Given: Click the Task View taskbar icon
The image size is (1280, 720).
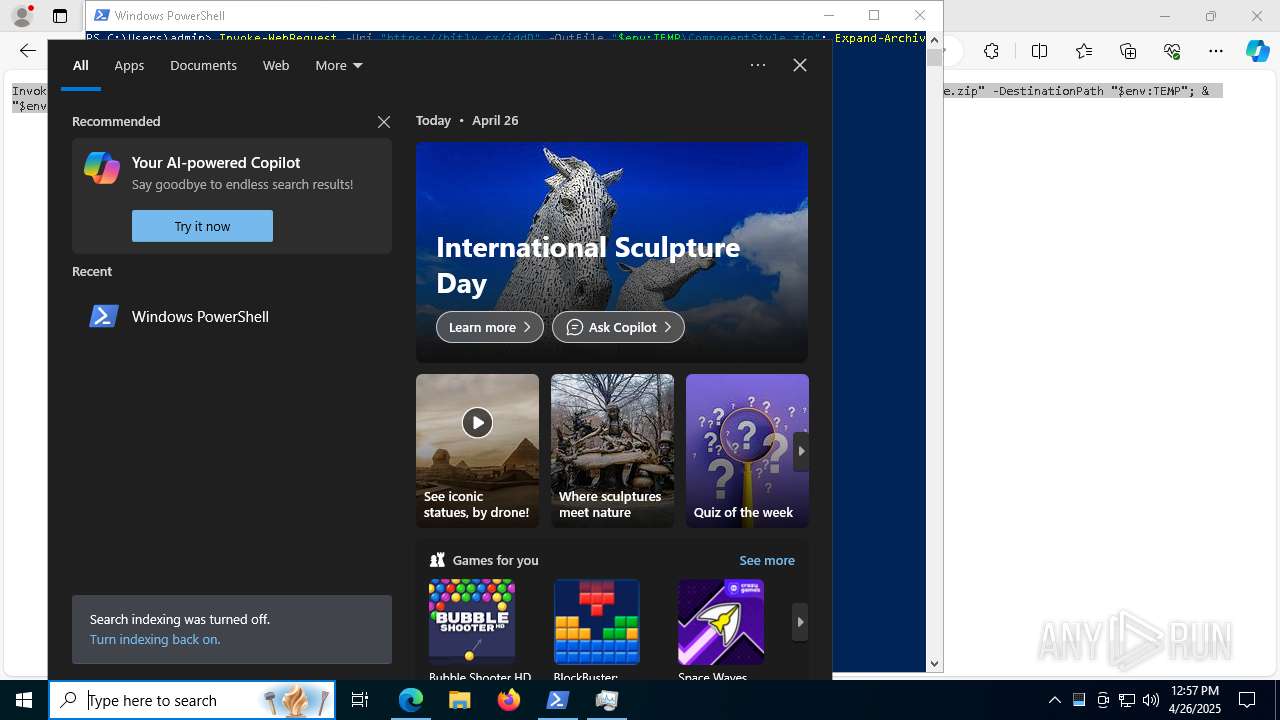Looking at the screenshot, I should click(360, 700).
